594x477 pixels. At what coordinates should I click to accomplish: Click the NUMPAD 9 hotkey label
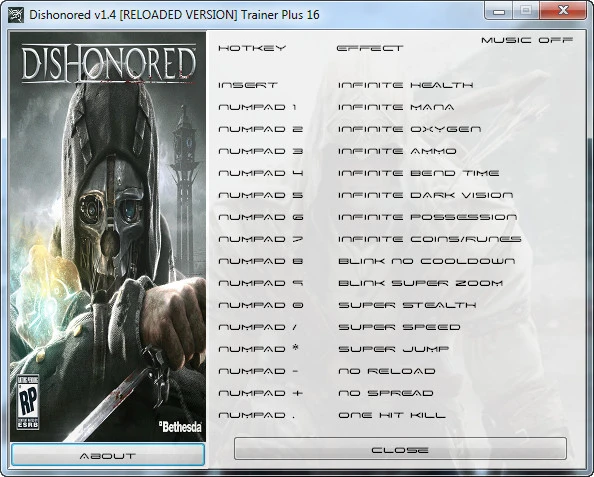point(261,283)
